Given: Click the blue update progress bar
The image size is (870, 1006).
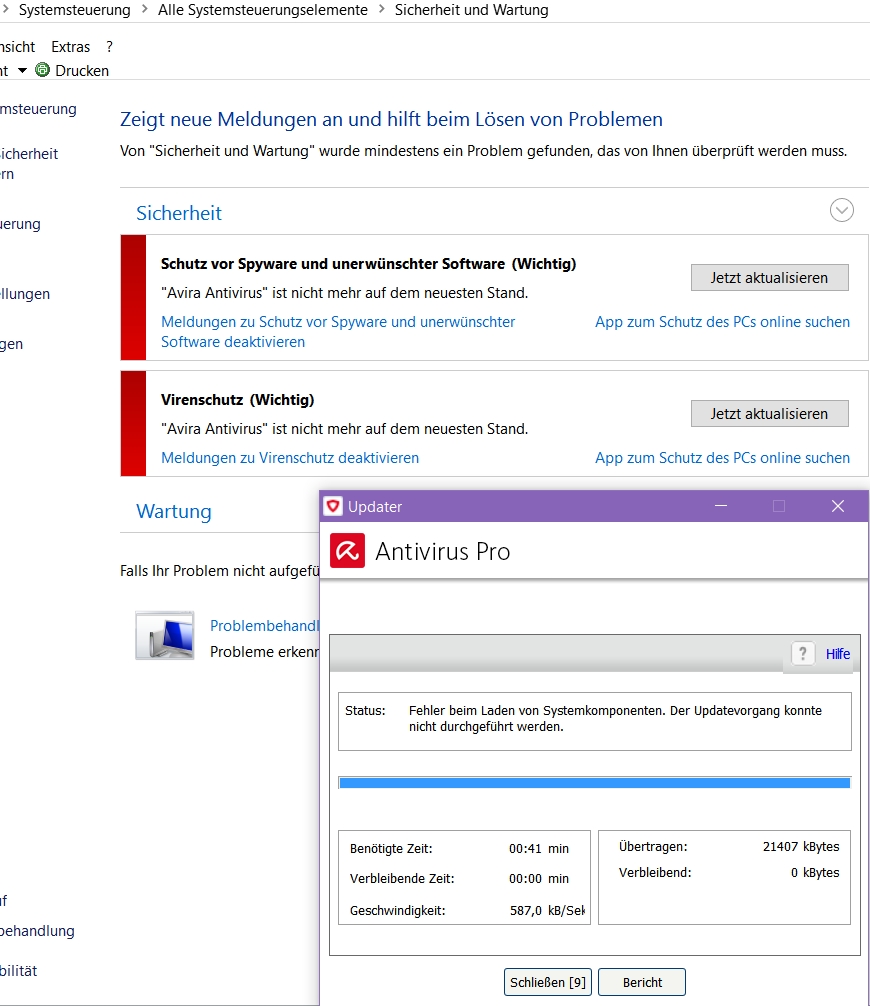Looking at the screenshot, I should 595,783.
